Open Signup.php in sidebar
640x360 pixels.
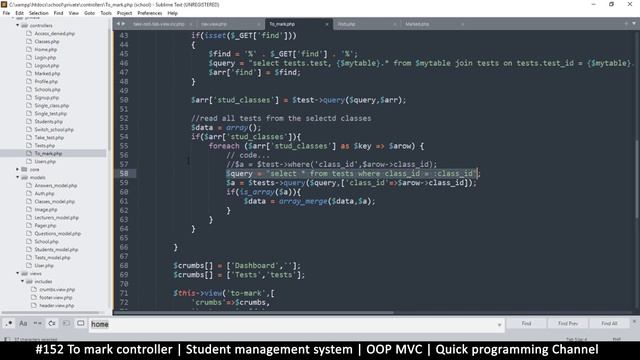pyautogui.click(x=47, y=98)
